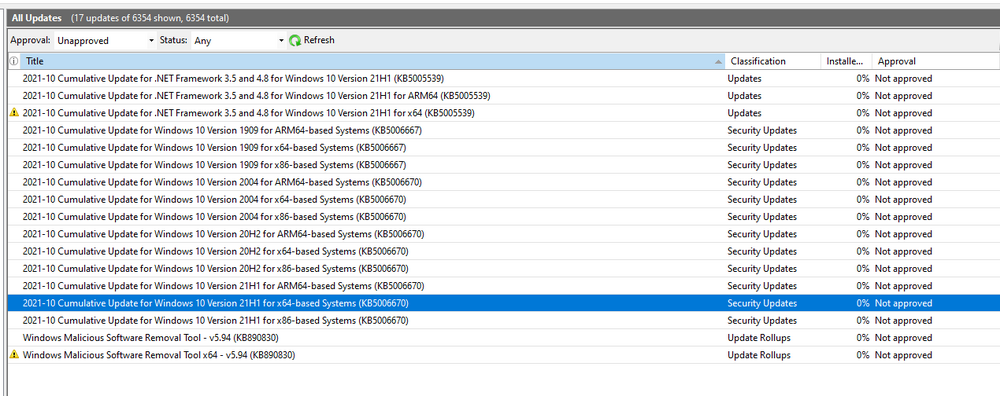Click Security Updates cell of 1909 x86 row
Image resolution: width=1000 pixels, height=396 pixels.
tap(762, 165)
